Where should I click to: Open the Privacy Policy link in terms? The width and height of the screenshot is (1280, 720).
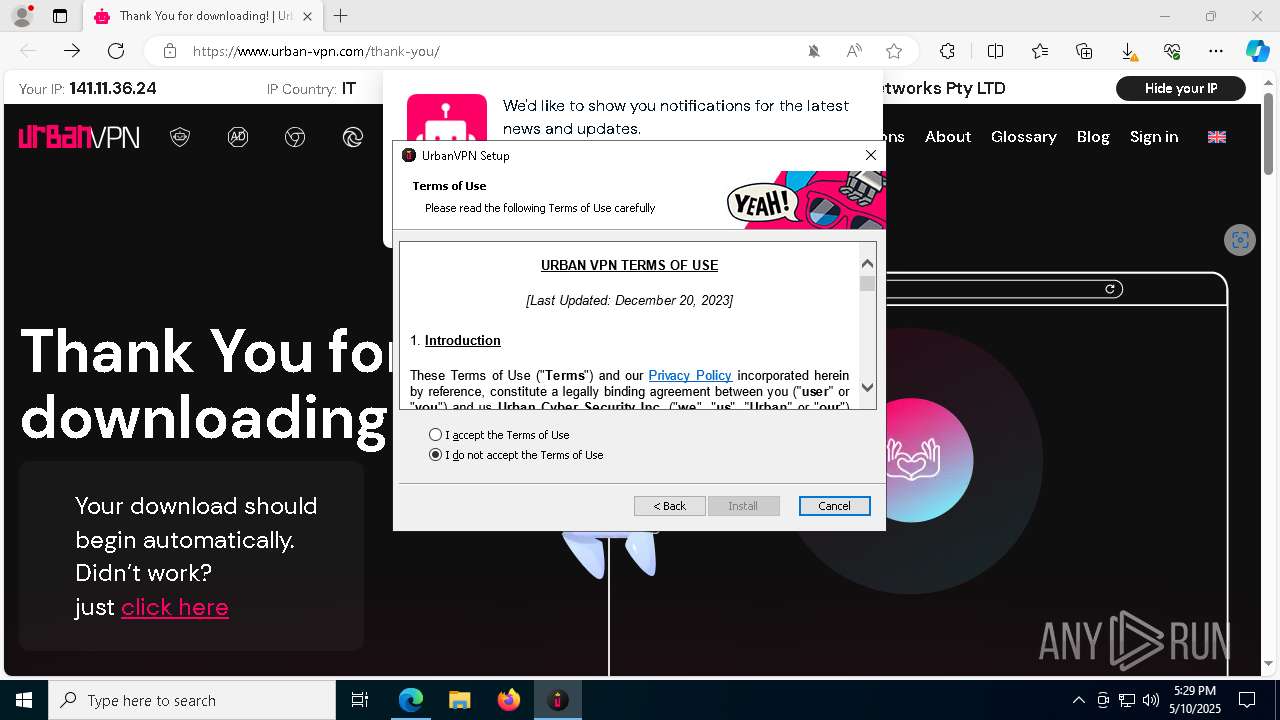690,375
